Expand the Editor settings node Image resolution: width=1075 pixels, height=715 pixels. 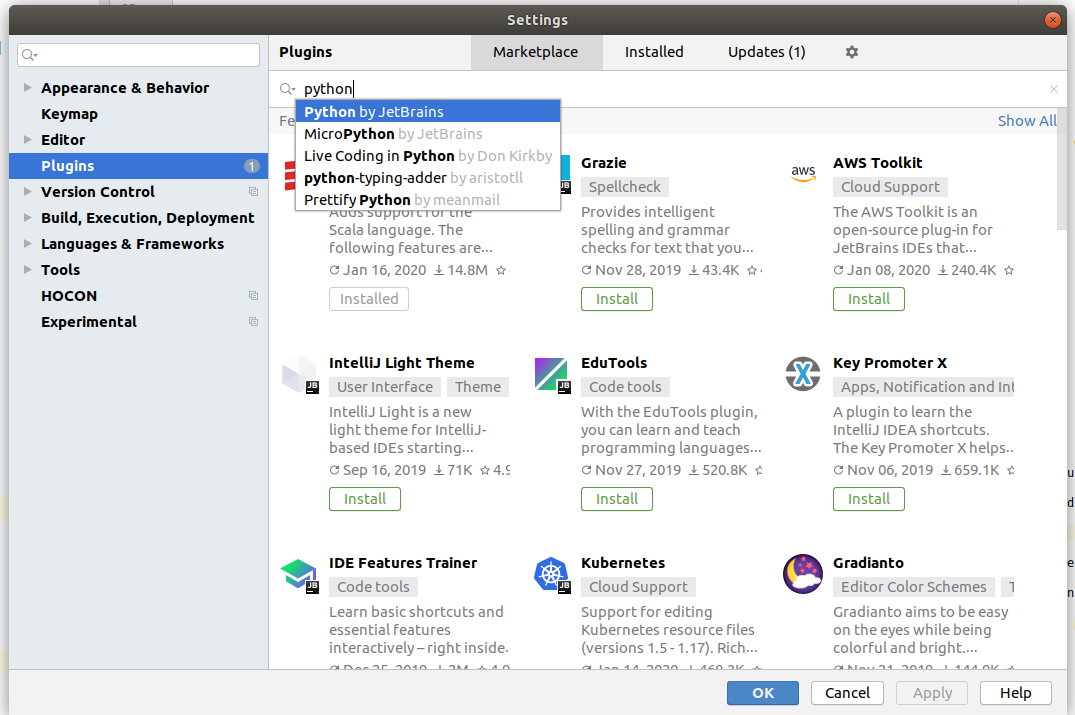tap(27, 140)
